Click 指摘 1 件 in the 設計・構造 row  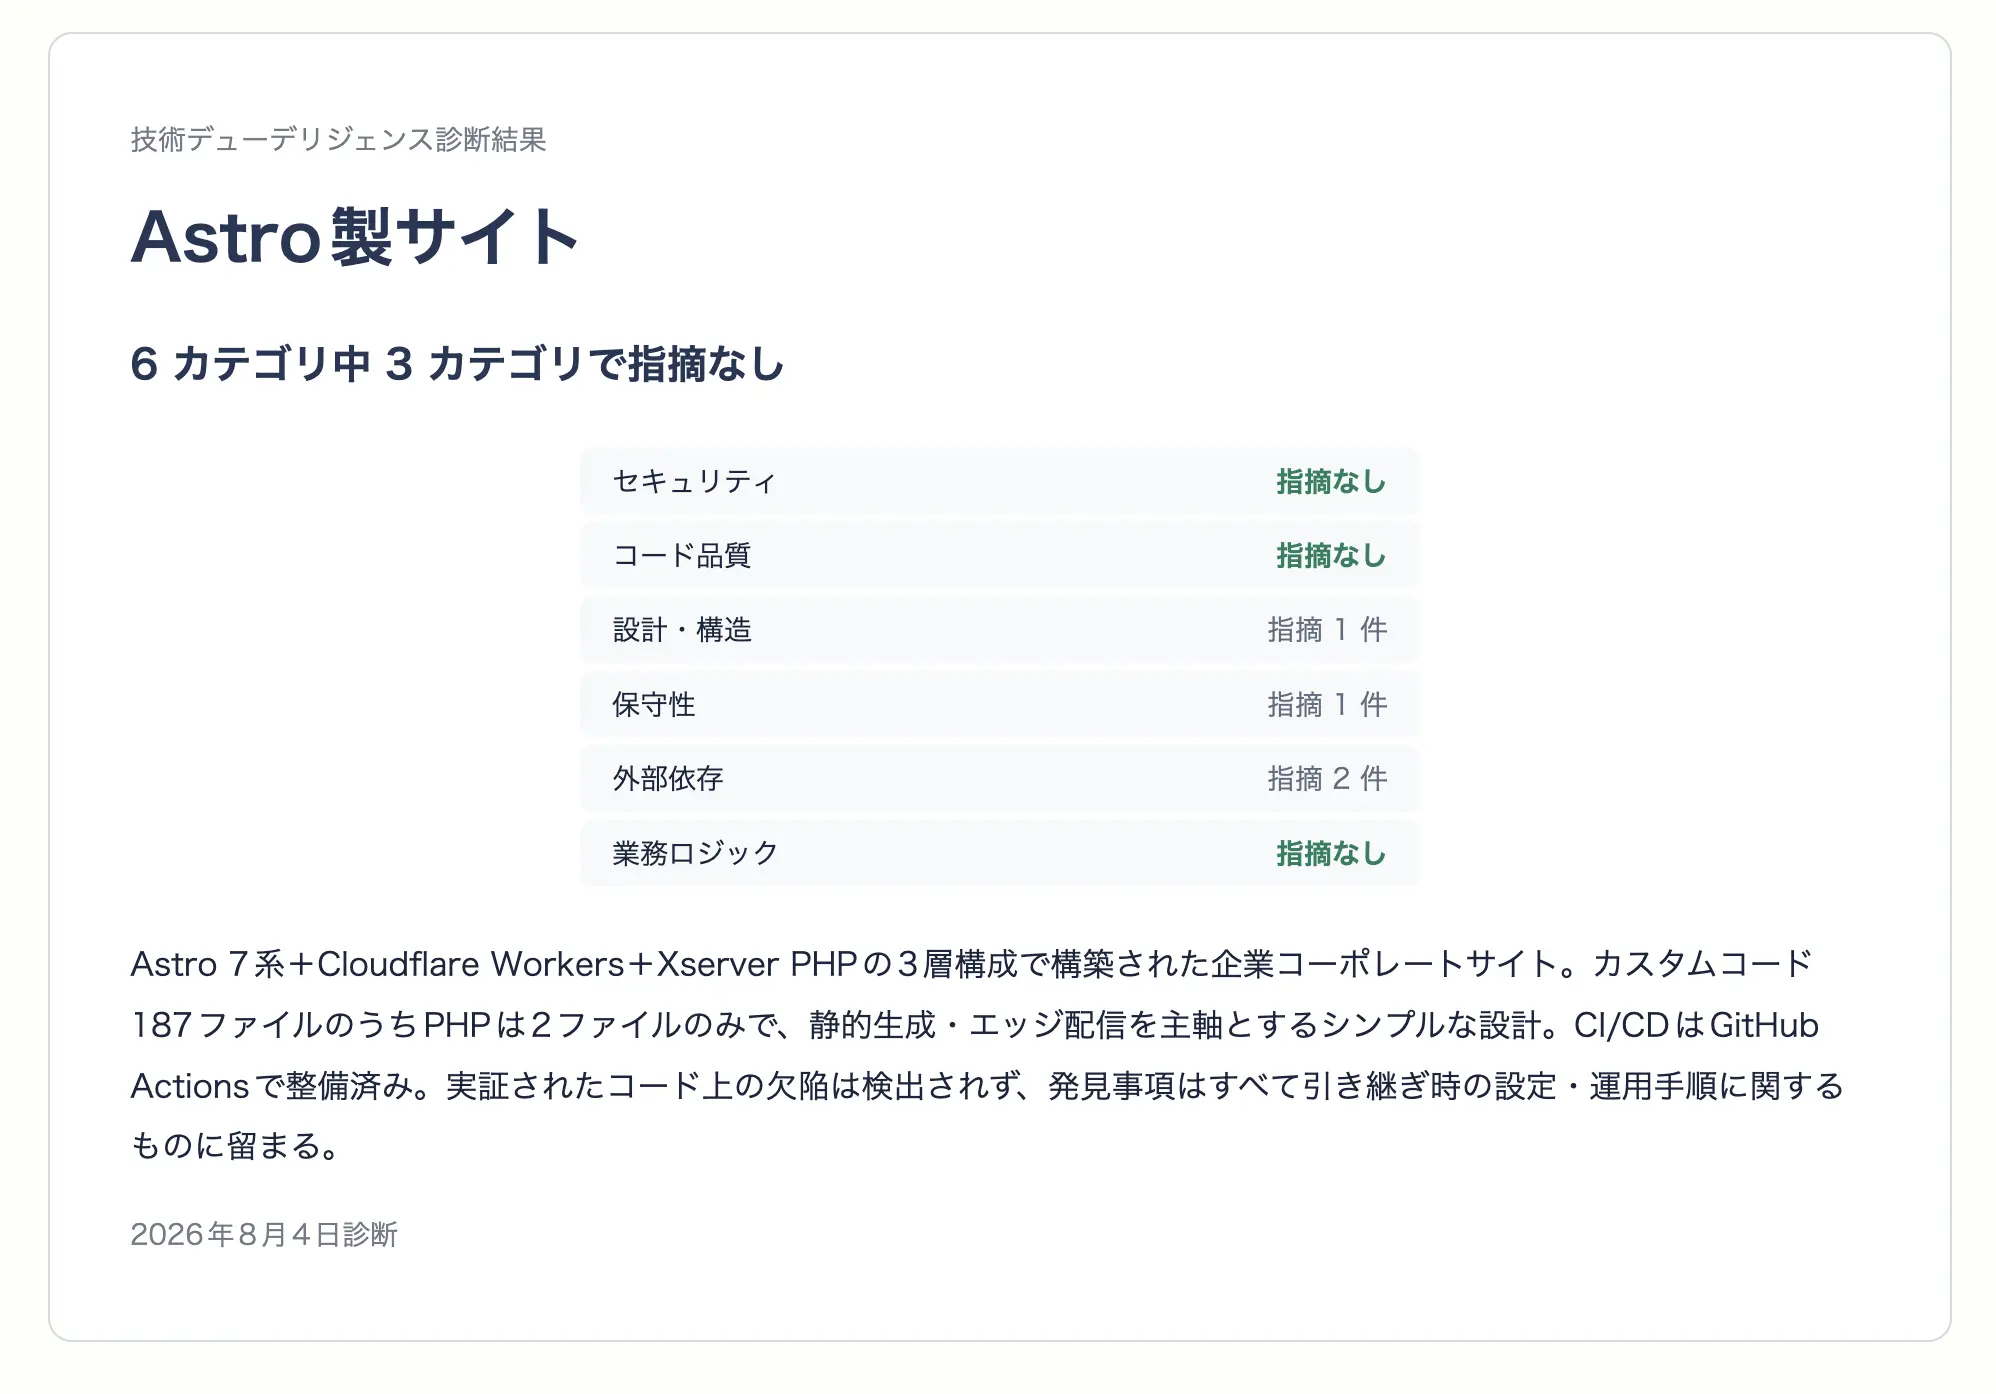pos(1327,630)
